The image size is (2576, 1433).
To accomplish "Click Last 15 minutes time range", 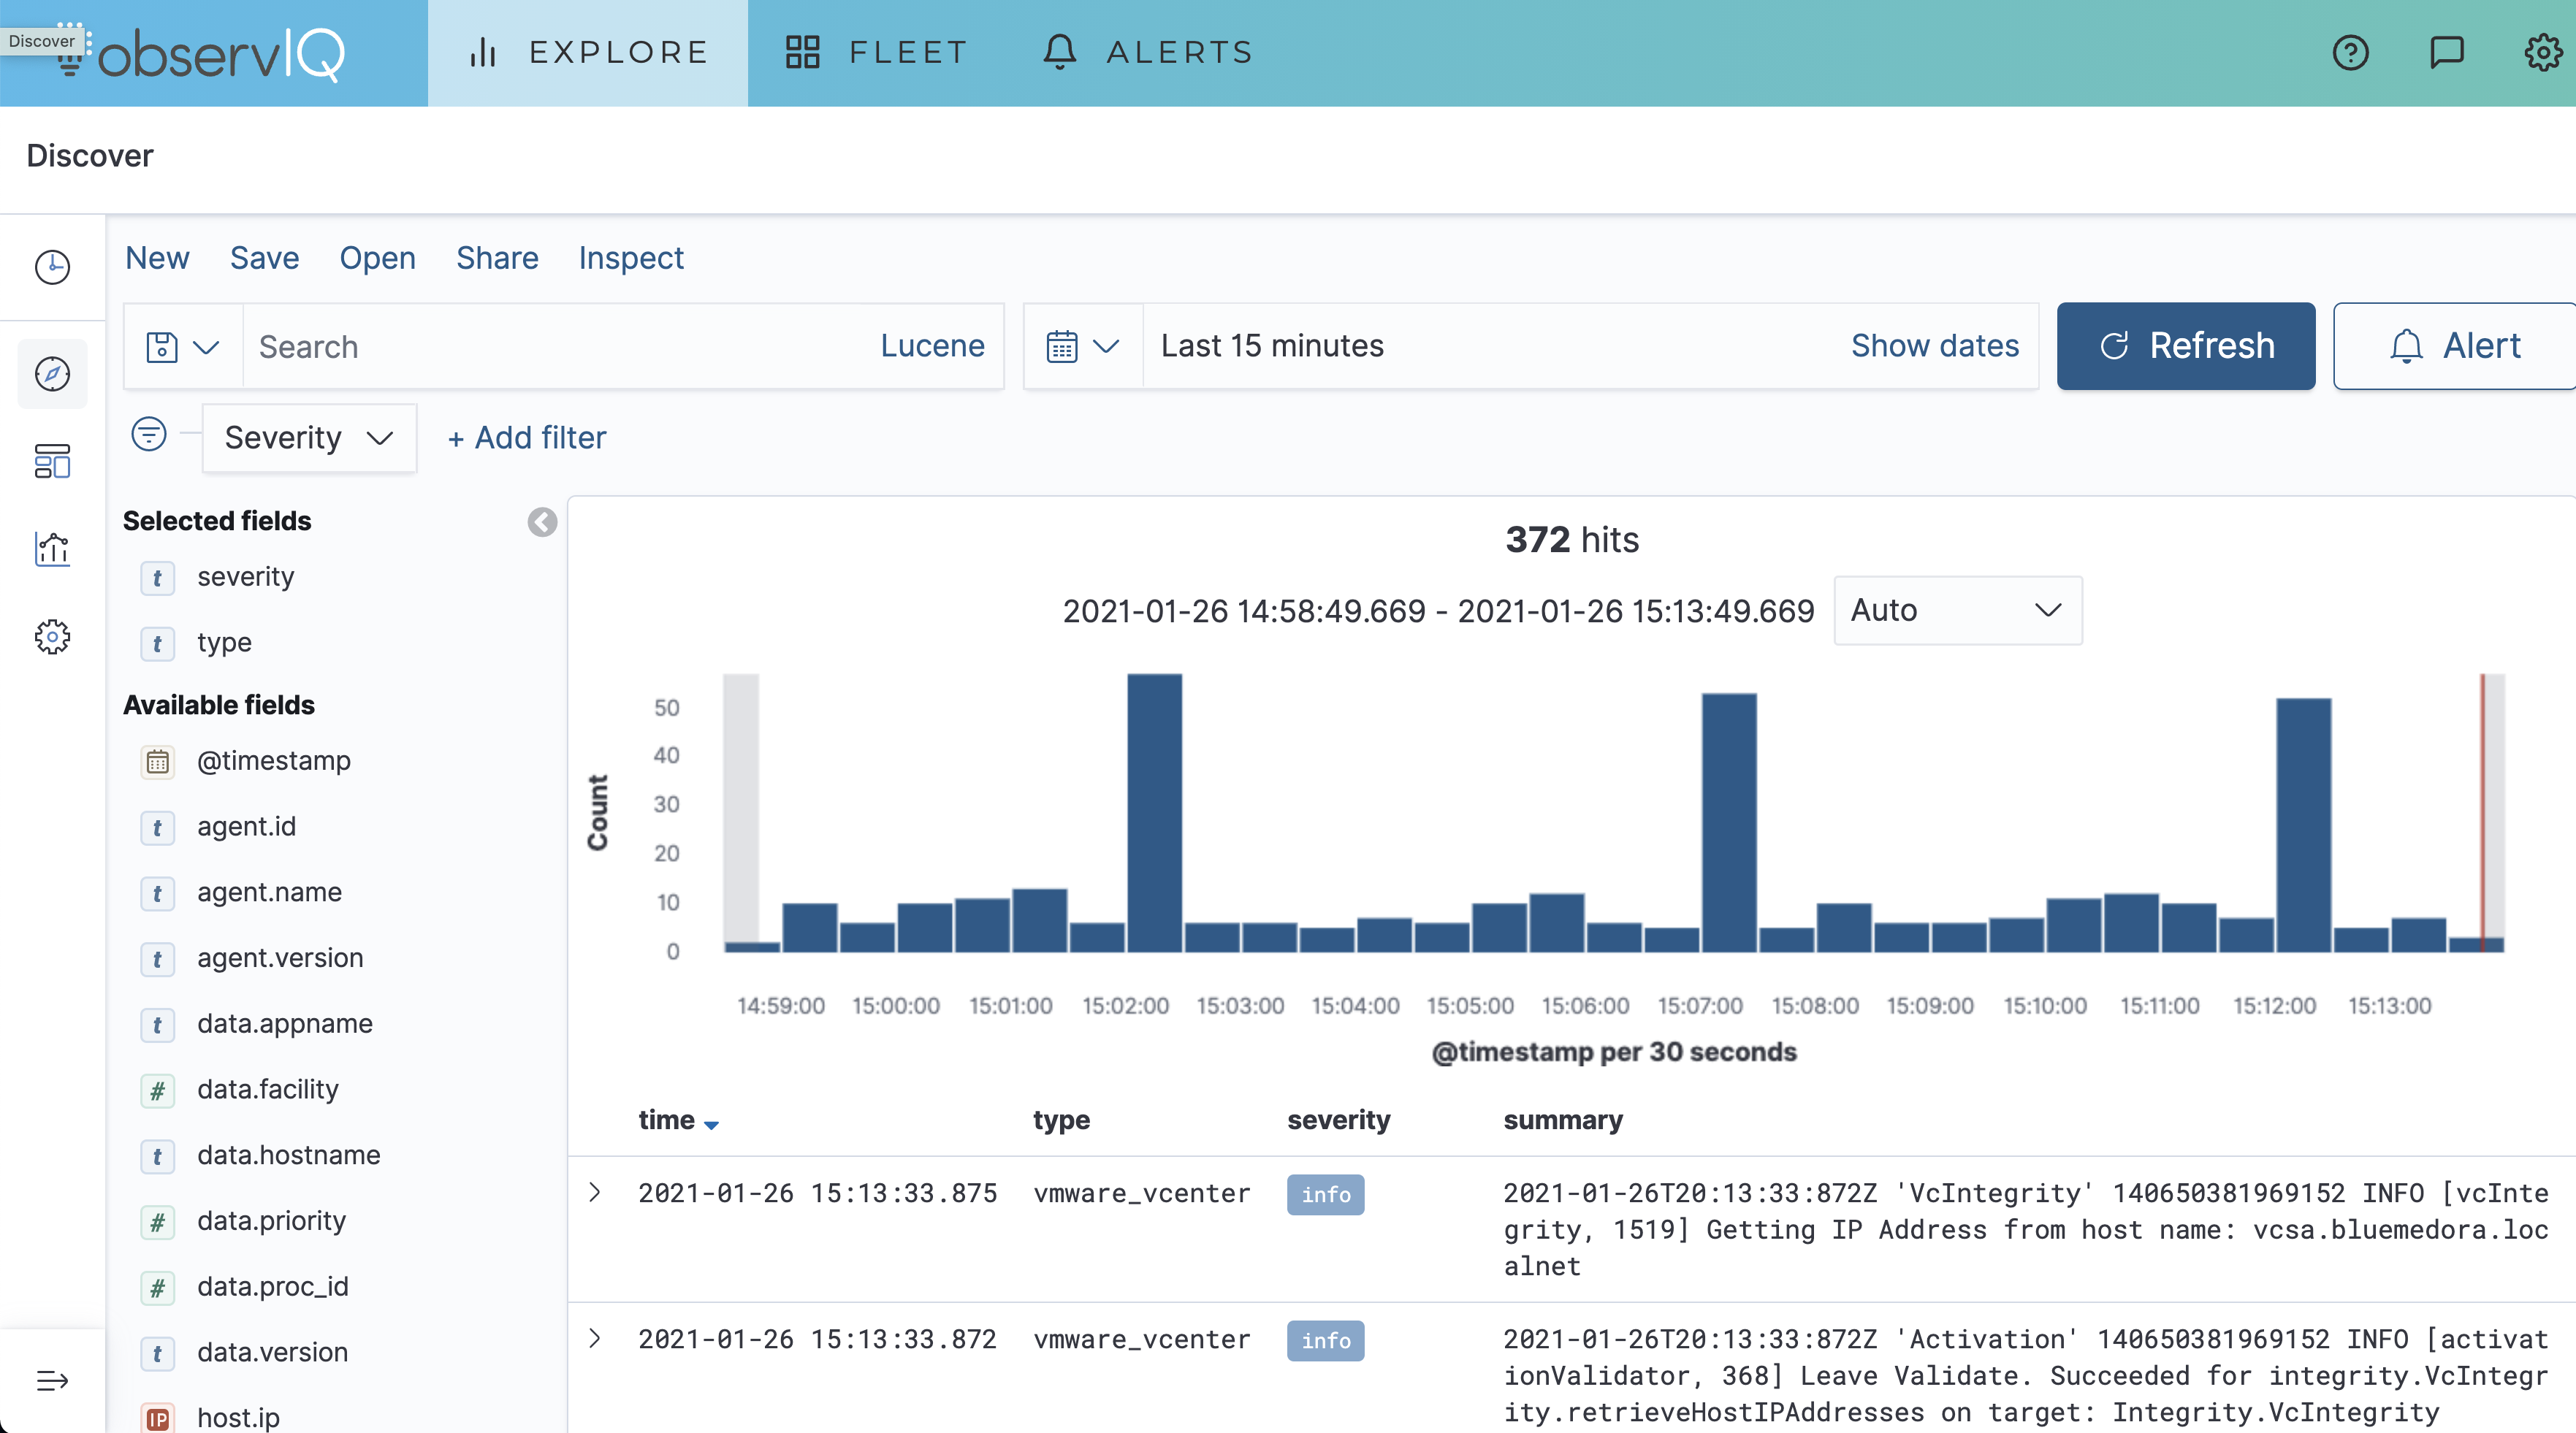I will click(1272, 346).
